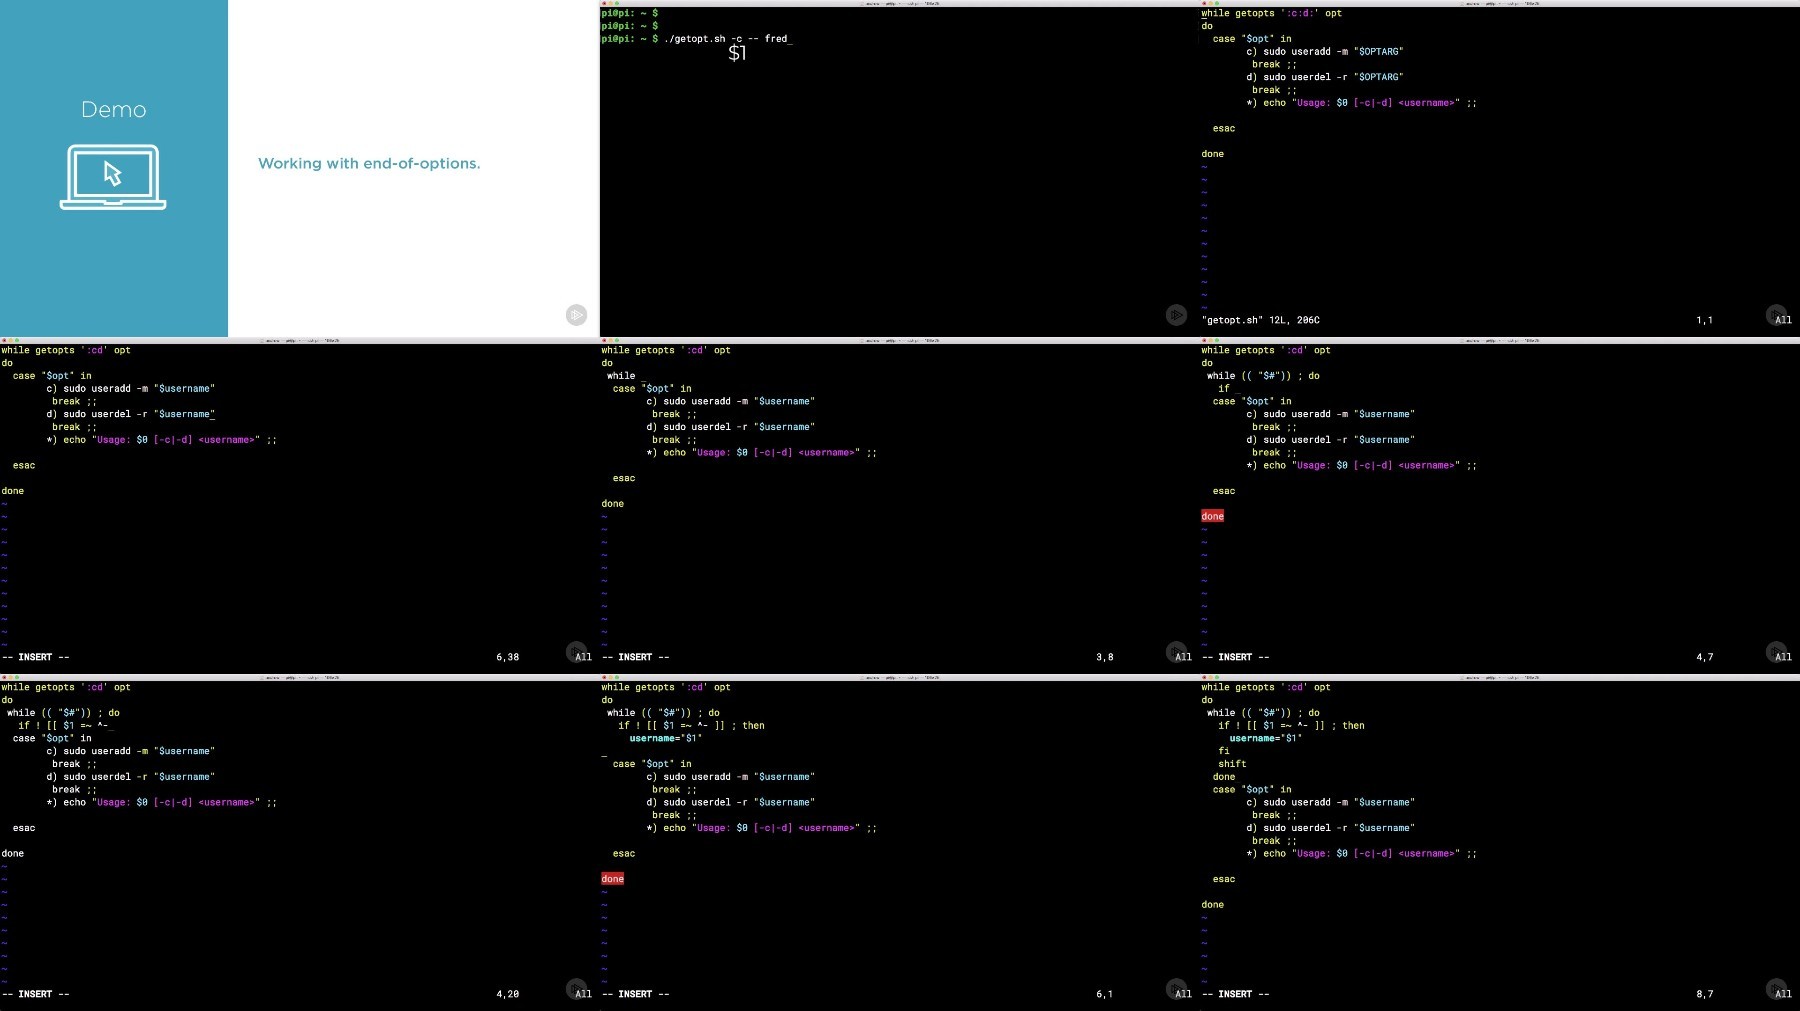Click "-- INSERT --" in the 8,7 frame

click(1235, 994)
